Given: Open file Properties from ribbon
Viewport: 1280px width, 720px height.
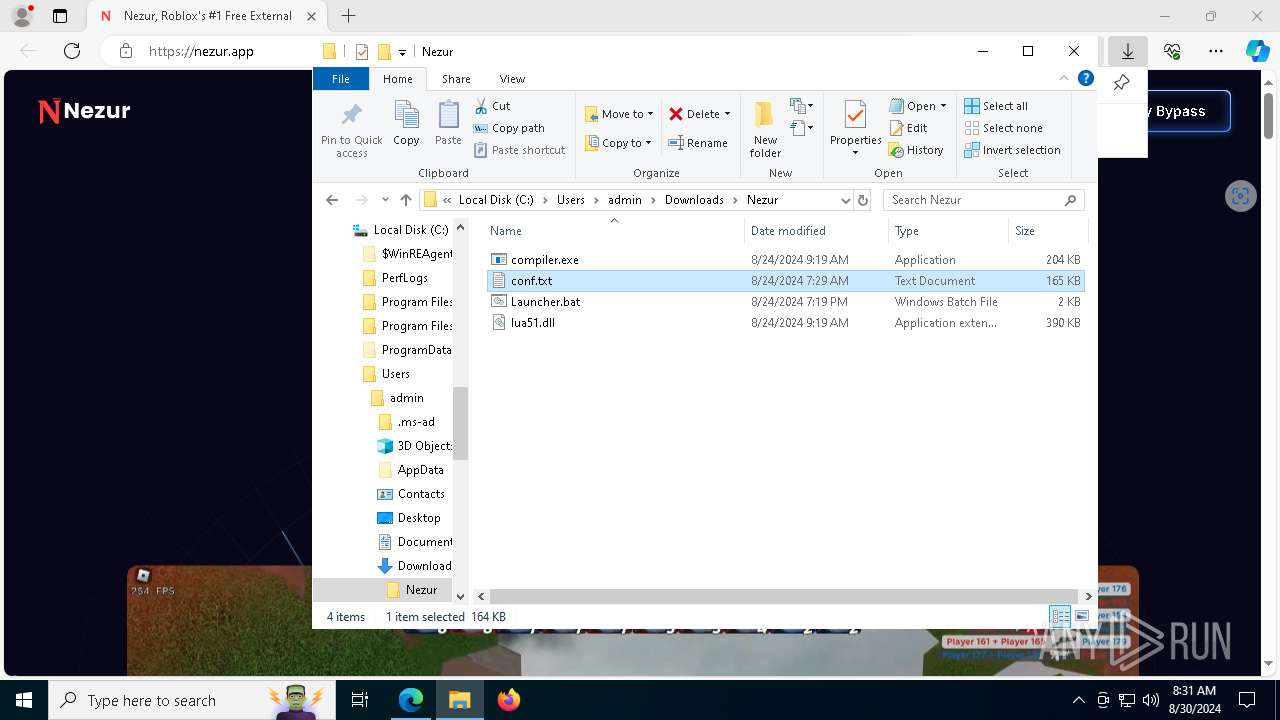Looking at the screenshot, I should point(855,129).
